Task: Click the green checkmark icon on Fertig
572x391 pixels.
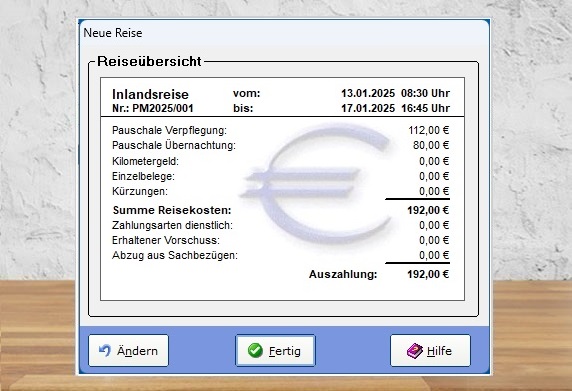Action: (x=255, y=351)
